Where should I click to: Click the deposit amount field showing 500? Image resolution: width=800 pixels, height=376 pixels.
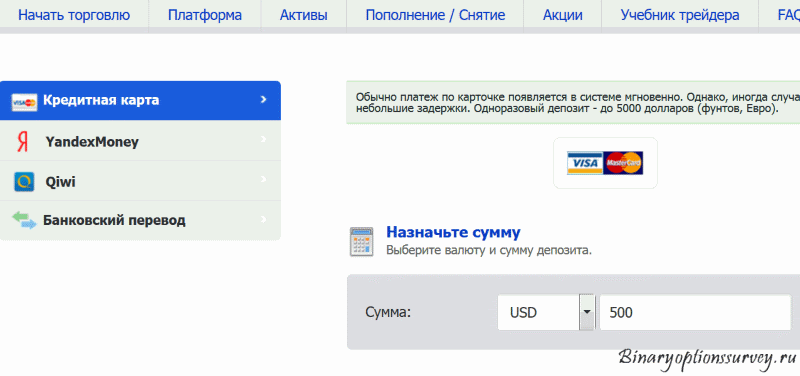coord(695,312)
